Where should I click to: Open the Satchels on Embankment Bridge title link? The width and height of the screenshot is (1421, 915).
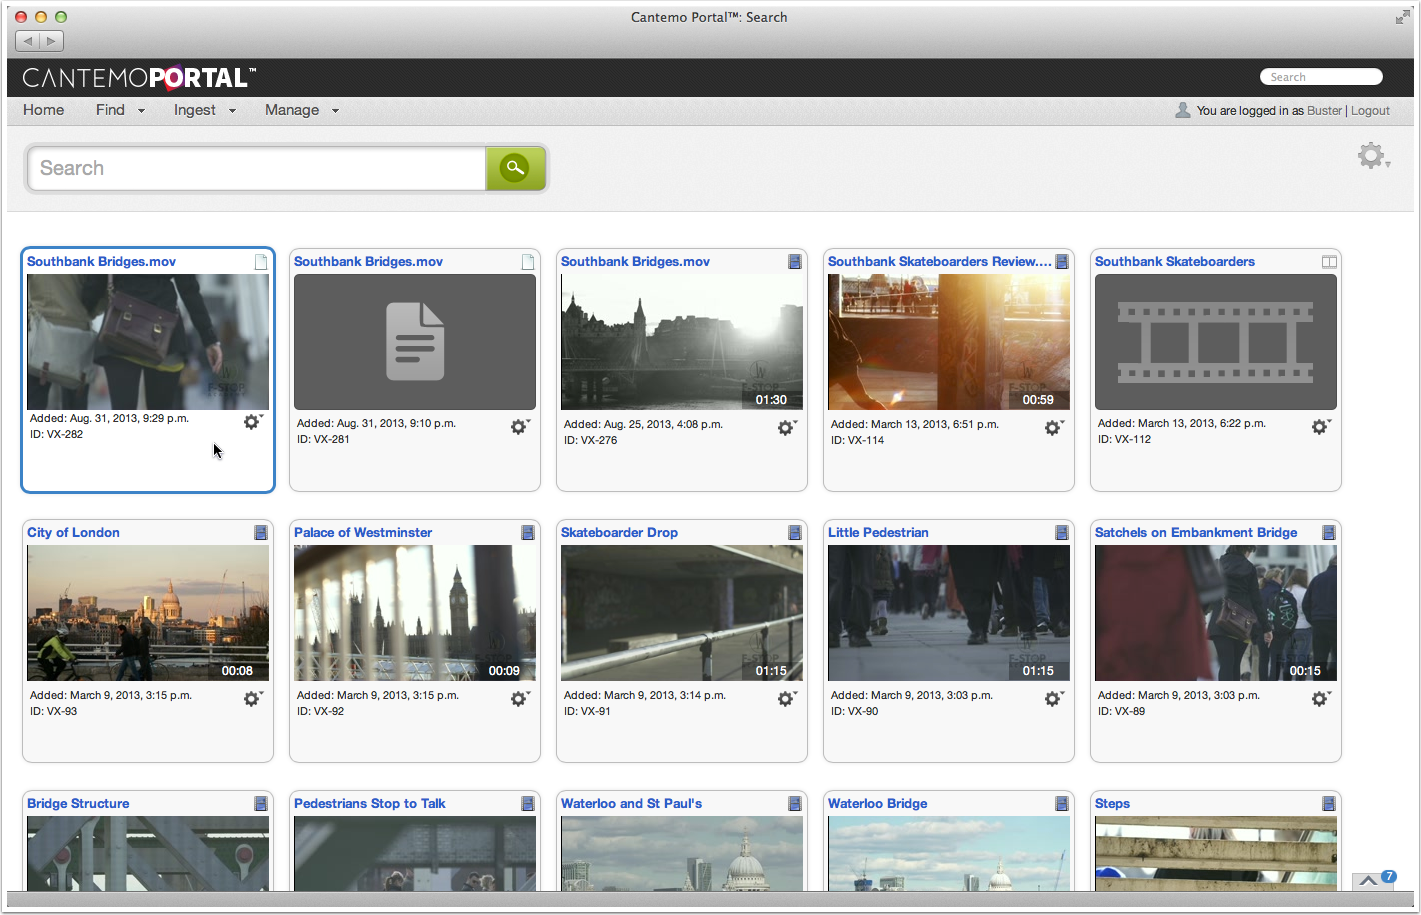tap(1196, 533)
